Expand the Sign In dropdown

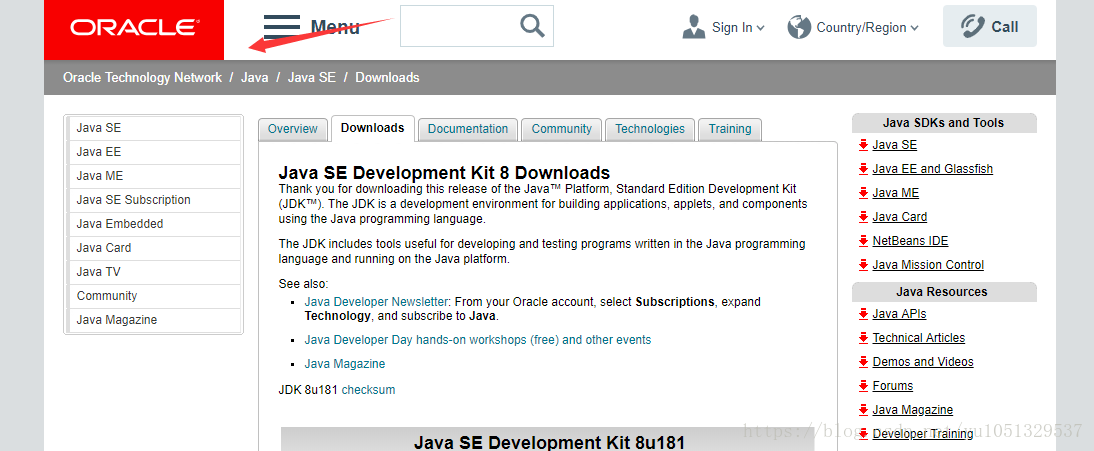[760, 28]
